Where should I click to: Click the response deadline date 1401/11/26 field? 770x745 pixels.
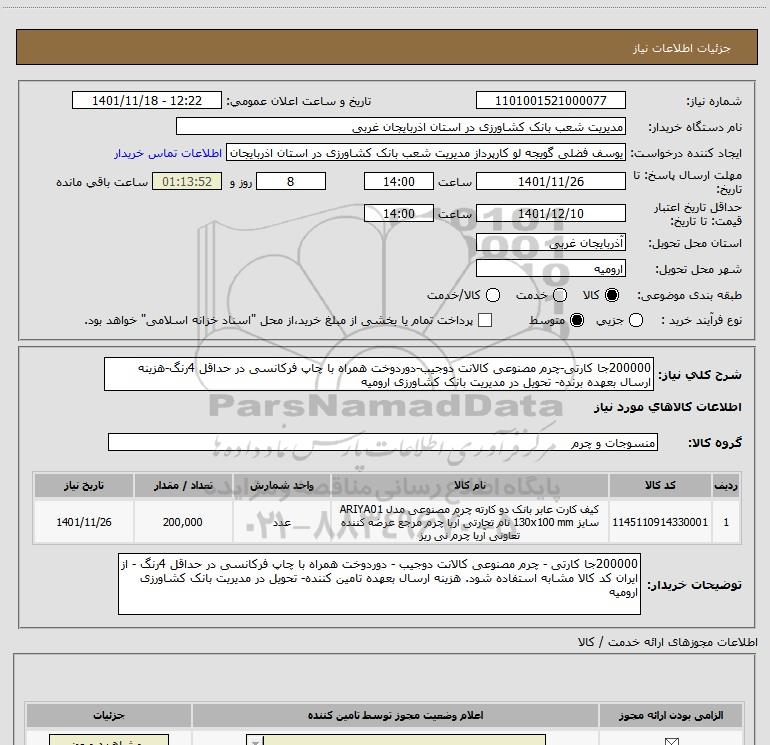[x=550, y=181]
